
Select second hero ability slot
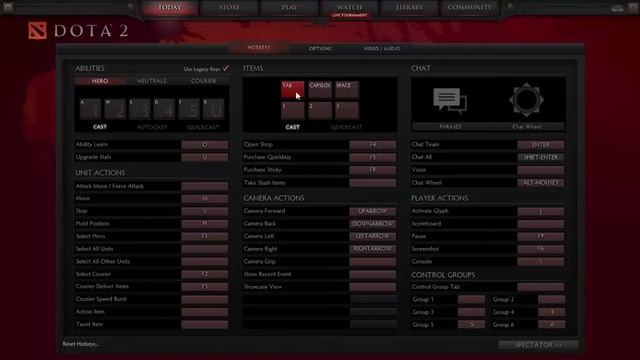click(115, 109)
